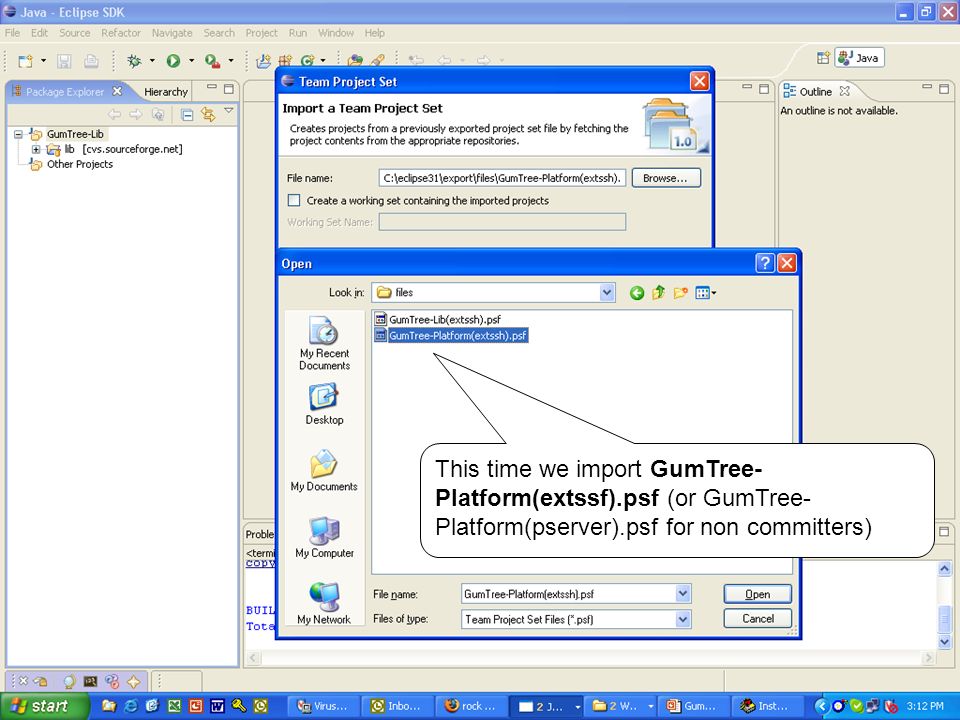Viewport: 960px width, 720px height.
Task: Click the File name field in Team Project Set
Action: 502,178
